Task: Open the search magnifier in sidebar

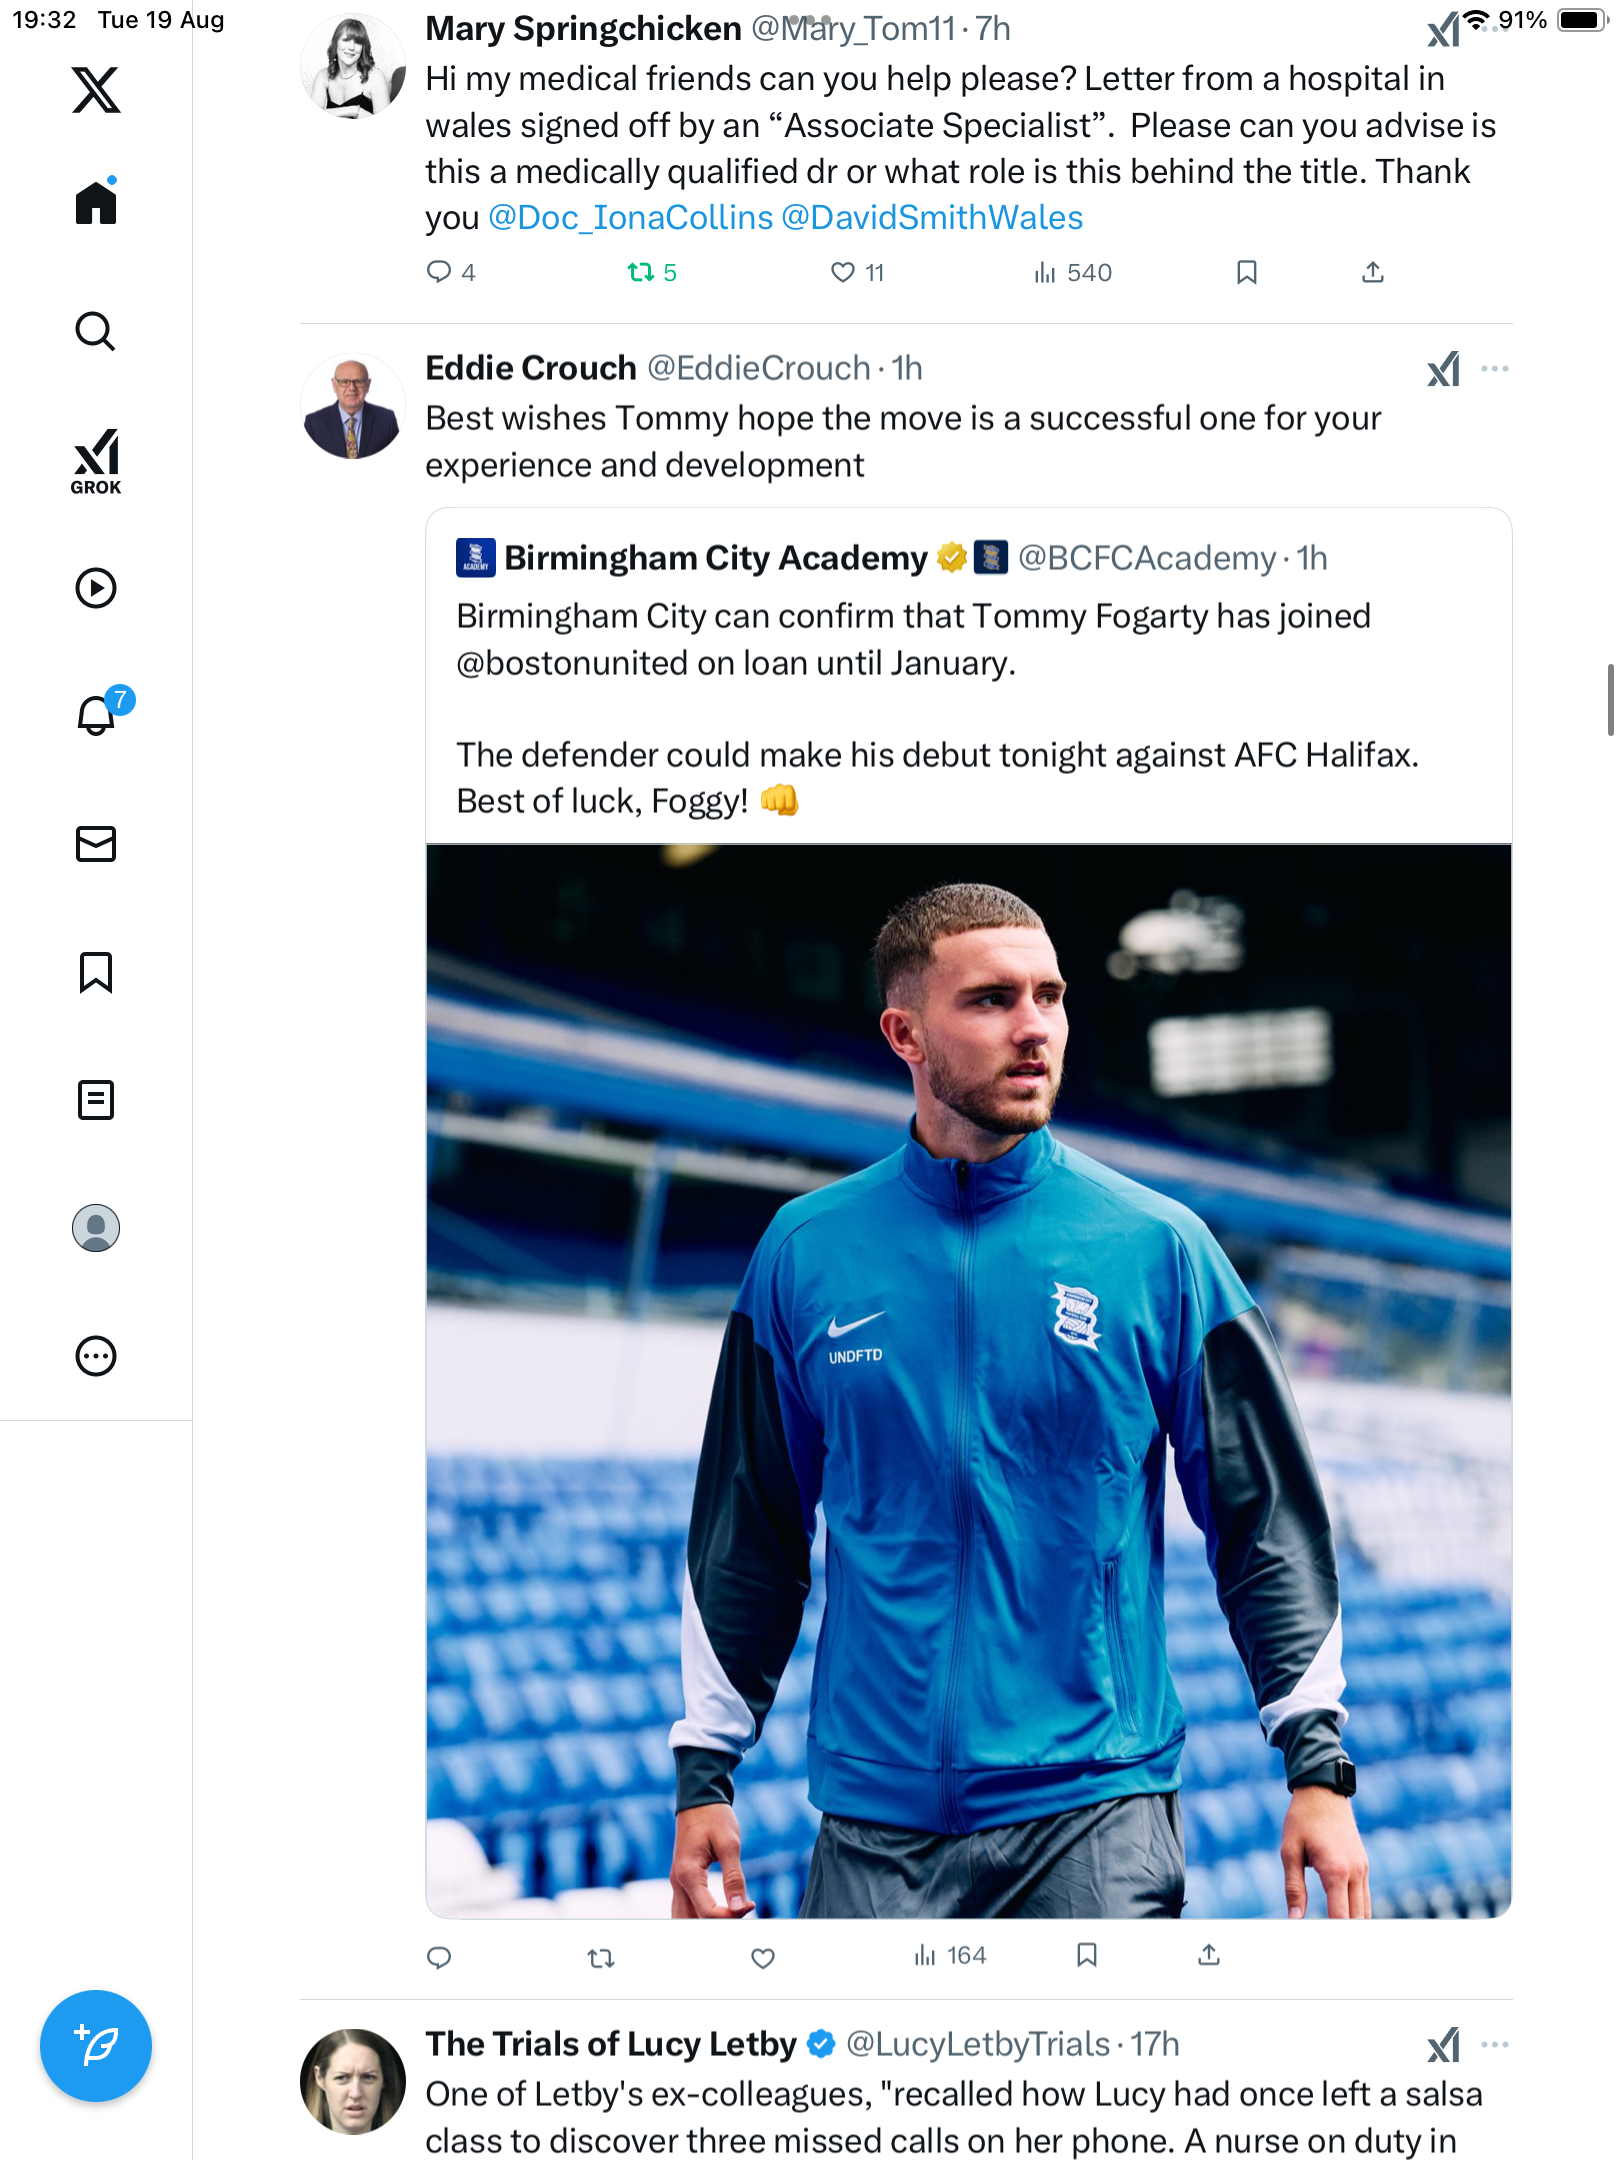Action: coord(96,332)
